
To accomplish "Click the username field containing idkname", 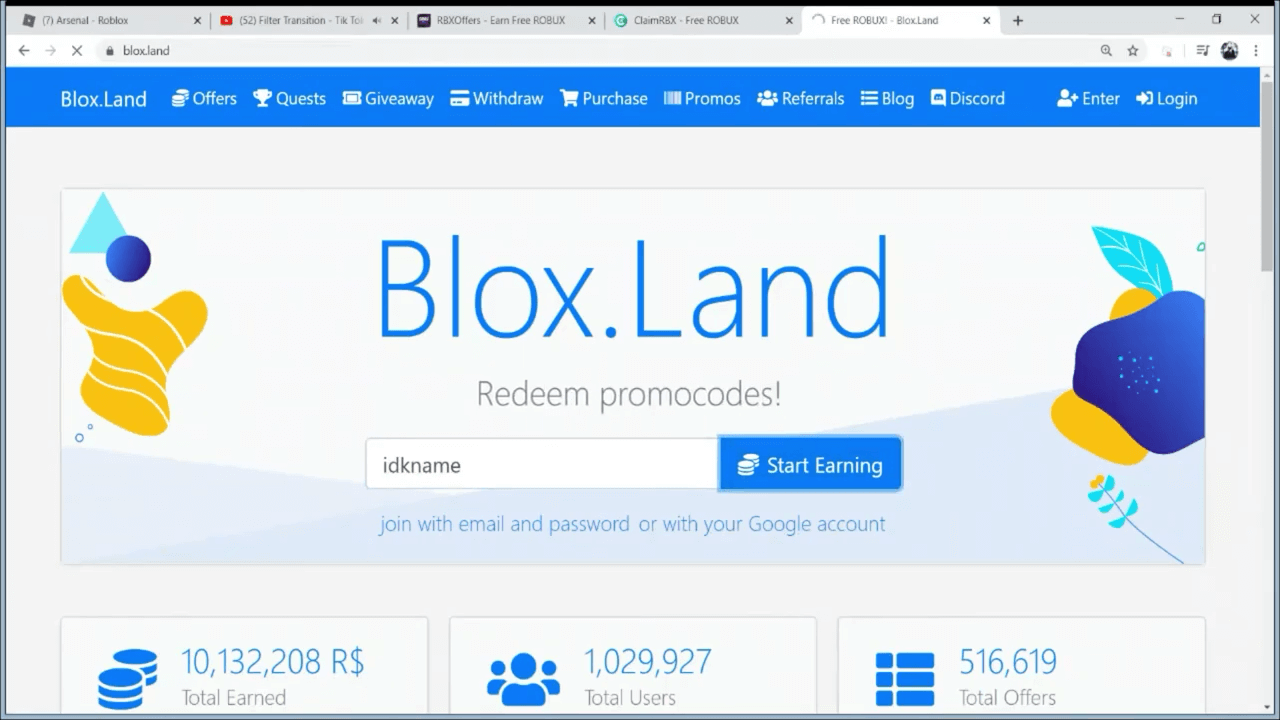I will 542,464.
